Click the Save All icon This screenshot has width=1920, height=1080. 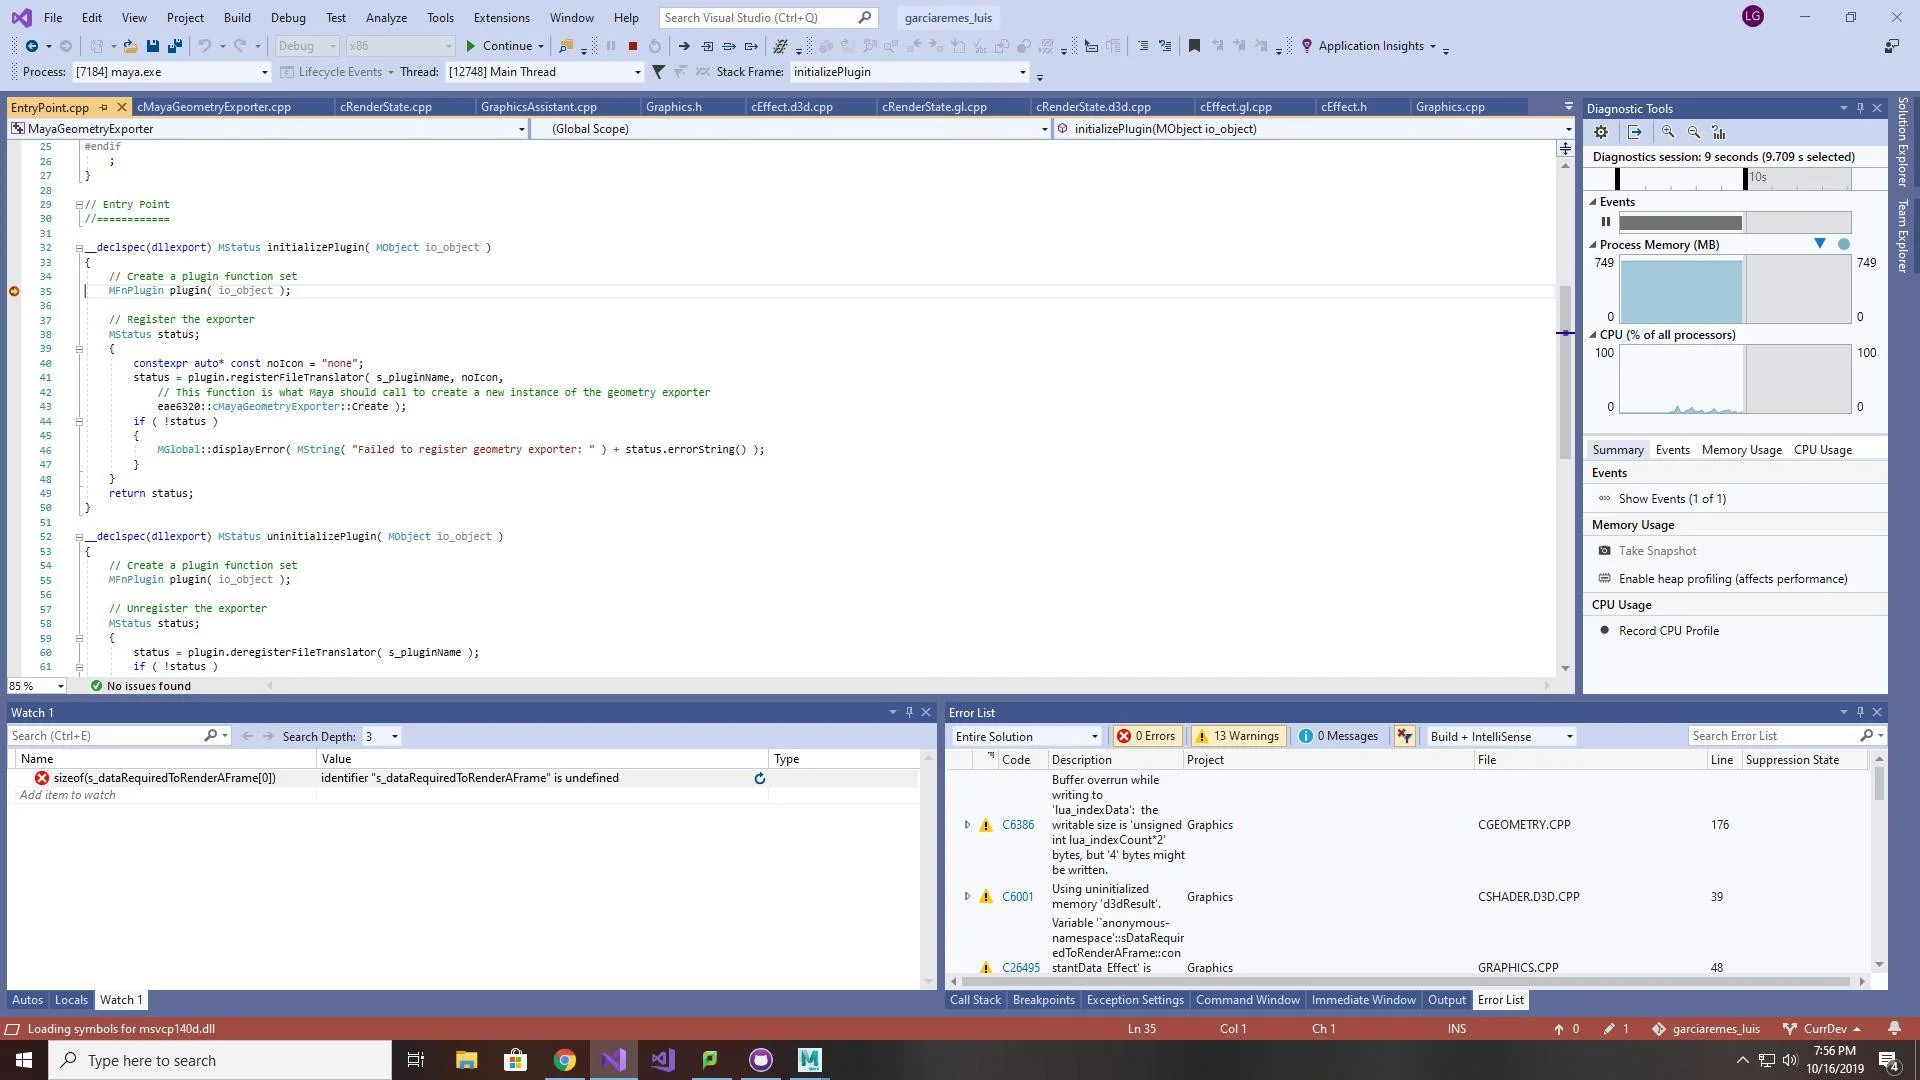[x=175, y=46]
